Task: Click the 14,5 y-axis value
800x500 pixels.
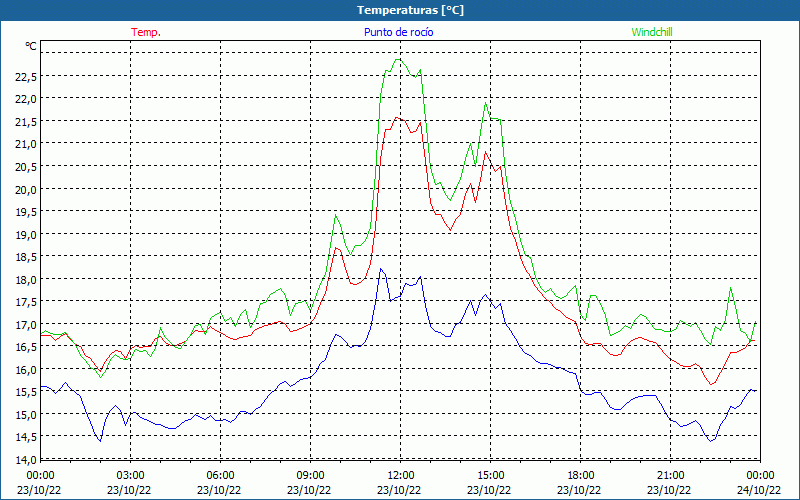Action: click(x=26, y=437)
